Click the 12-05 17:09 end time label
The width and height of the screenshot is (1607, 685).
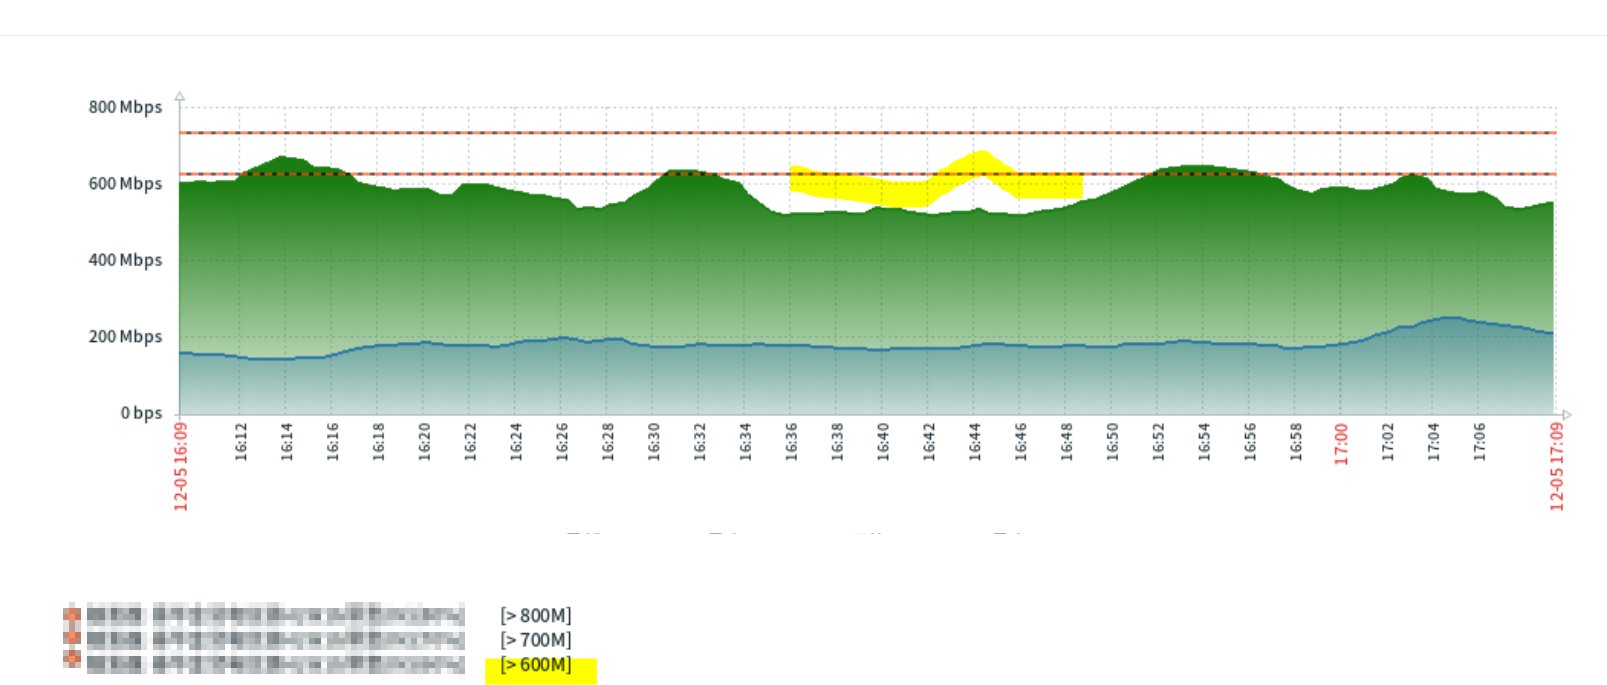click(x=1557, y=466)
